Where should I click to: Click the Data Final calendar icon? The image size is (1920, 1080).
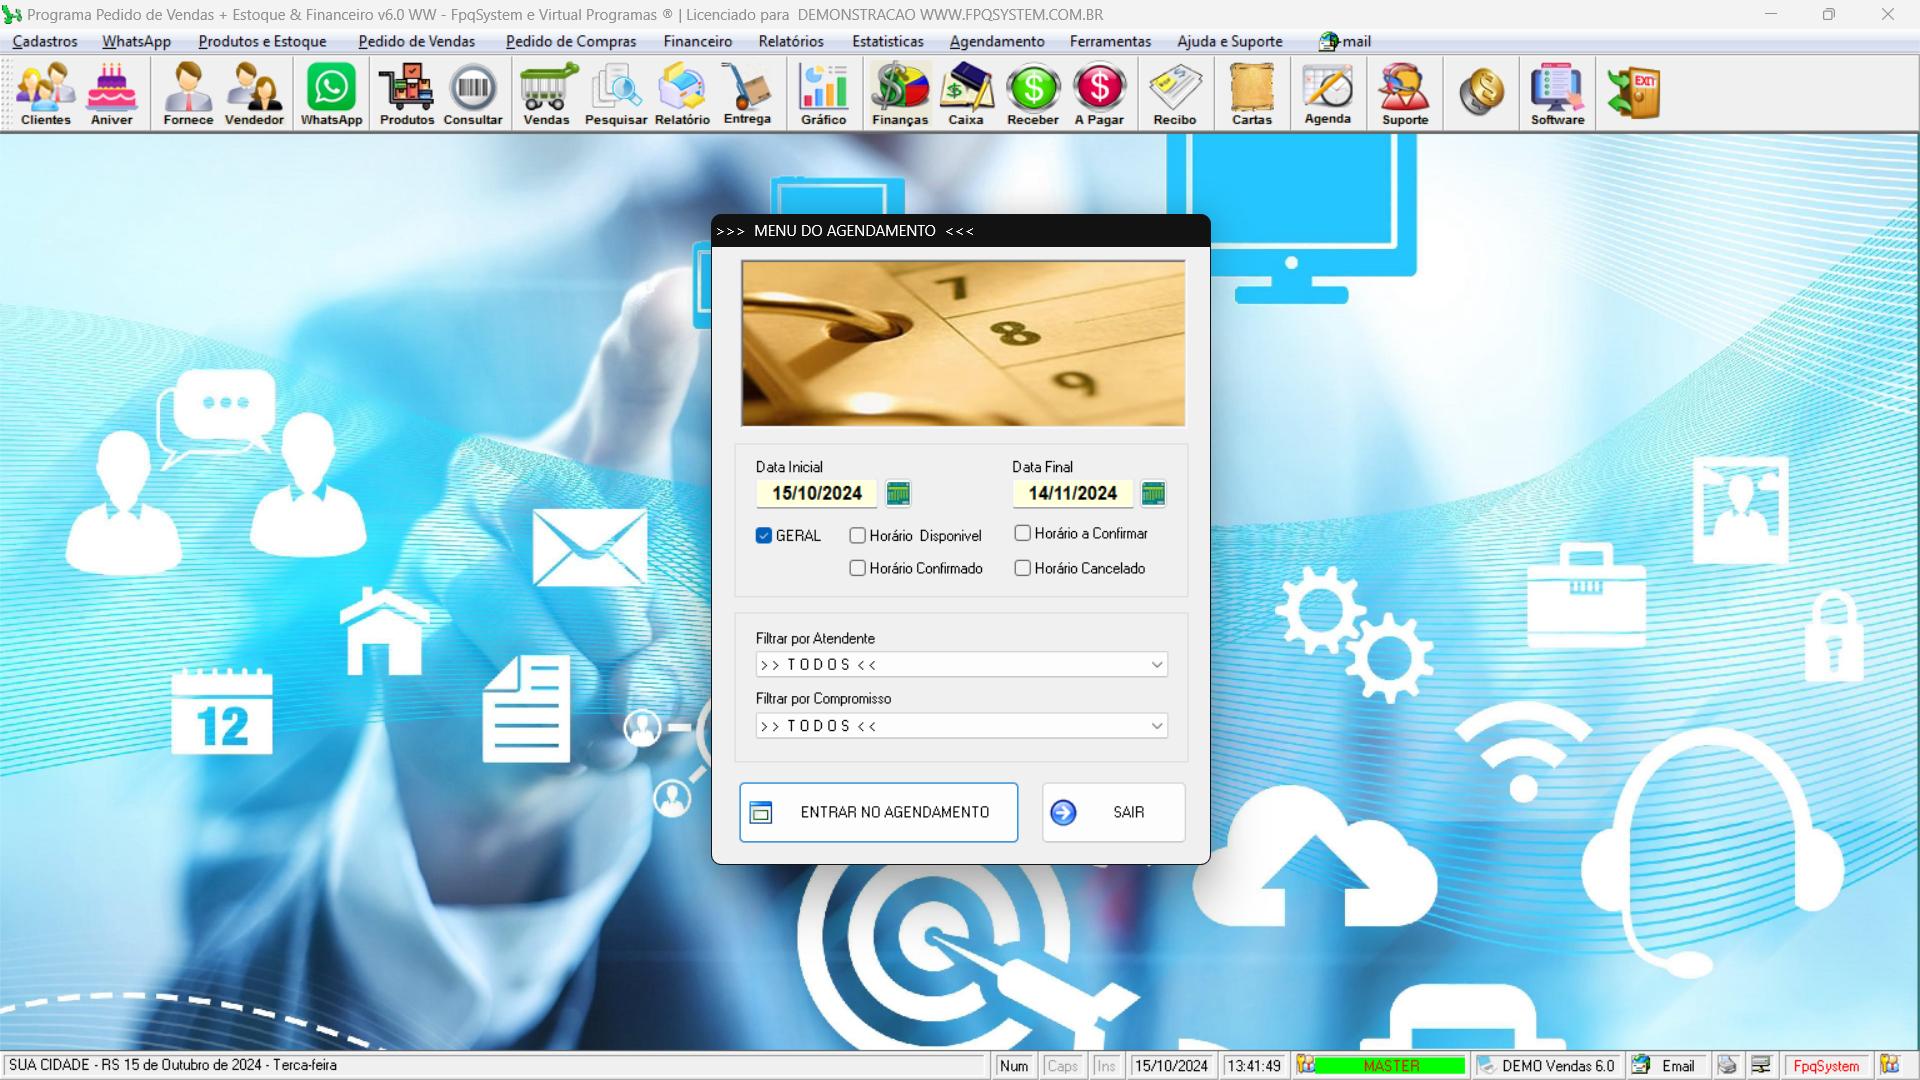[x=1154, y=493]
